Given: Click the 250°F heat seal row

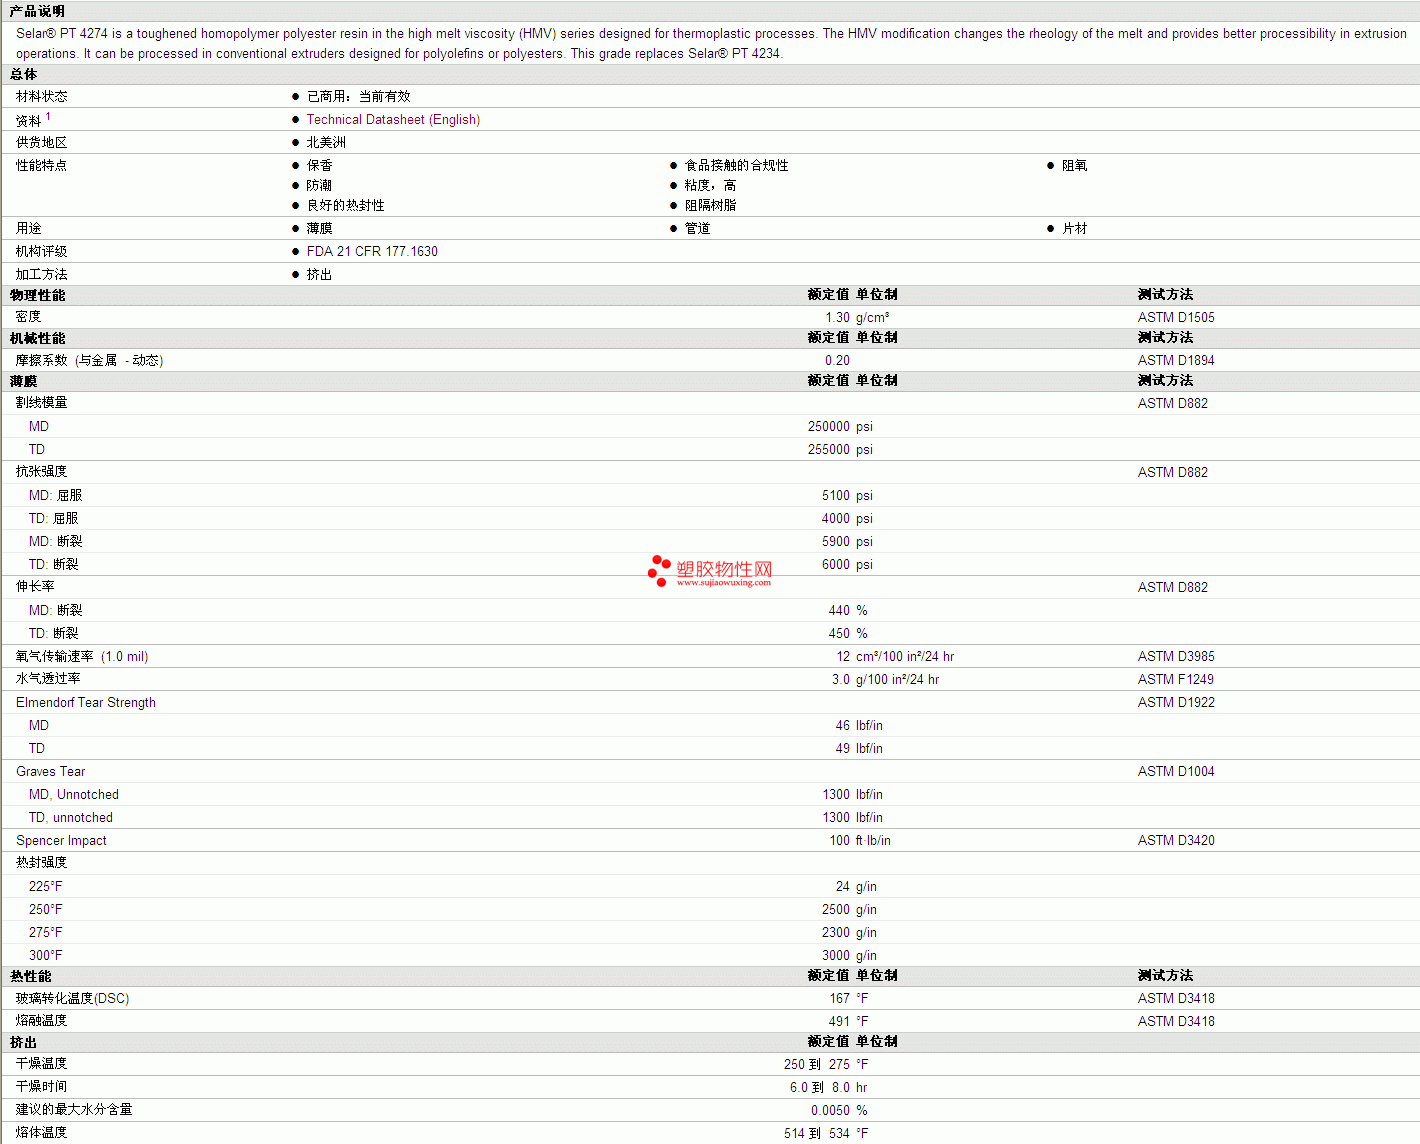Looking at the screenshot, I should click(710, 910).
